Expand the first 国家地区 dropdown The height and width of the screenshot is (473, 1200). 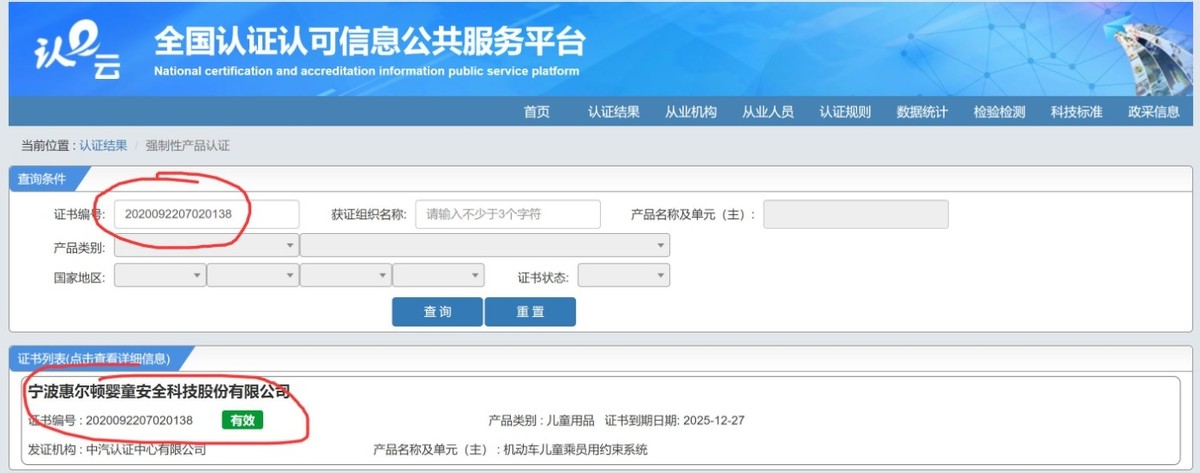tap(160, 276)
